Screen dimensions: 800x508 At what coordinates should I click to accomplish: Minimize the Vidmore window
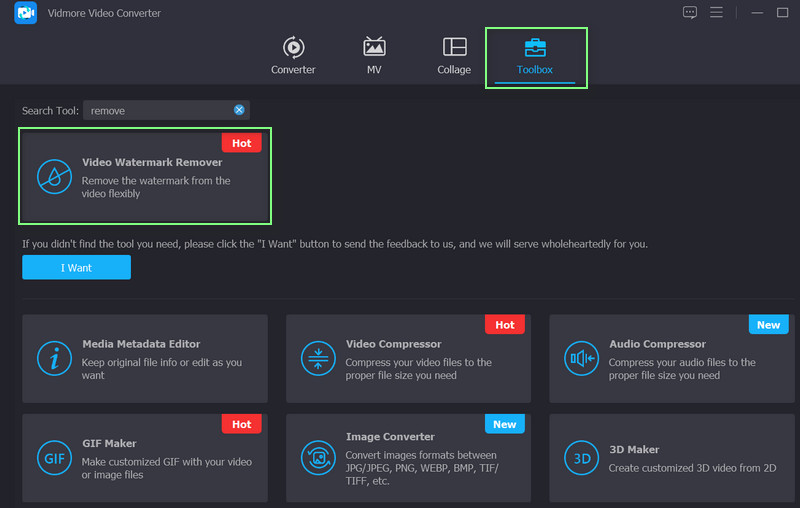[745, 13]
